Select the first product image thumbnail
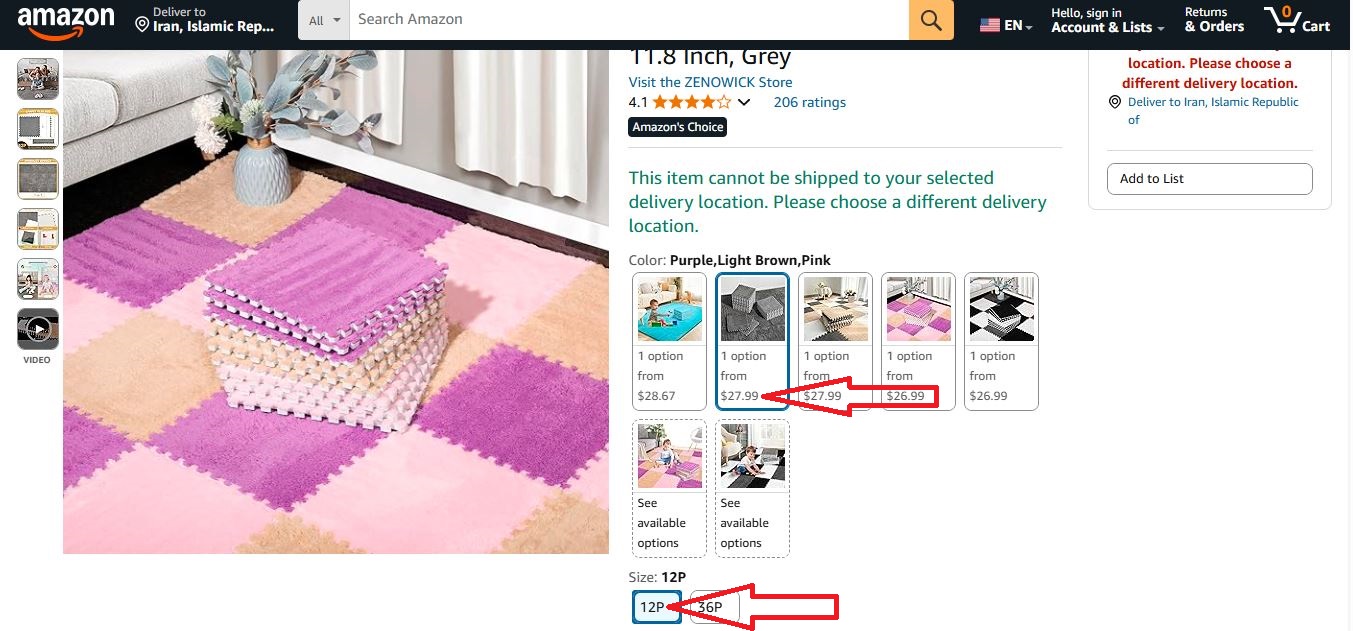This screenshot has height=631, width=1353. pyautogui.click(x=38, y=78)
